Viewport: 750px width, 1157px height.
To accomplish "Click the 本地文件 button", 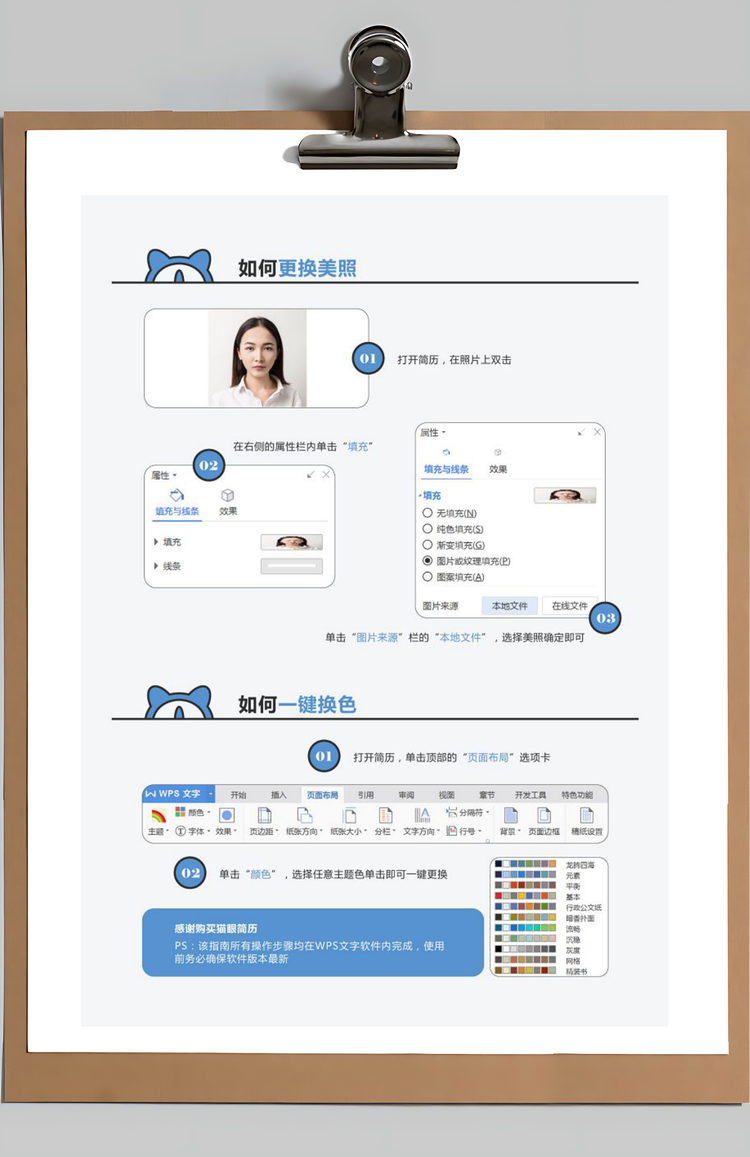I will [509, 606].
